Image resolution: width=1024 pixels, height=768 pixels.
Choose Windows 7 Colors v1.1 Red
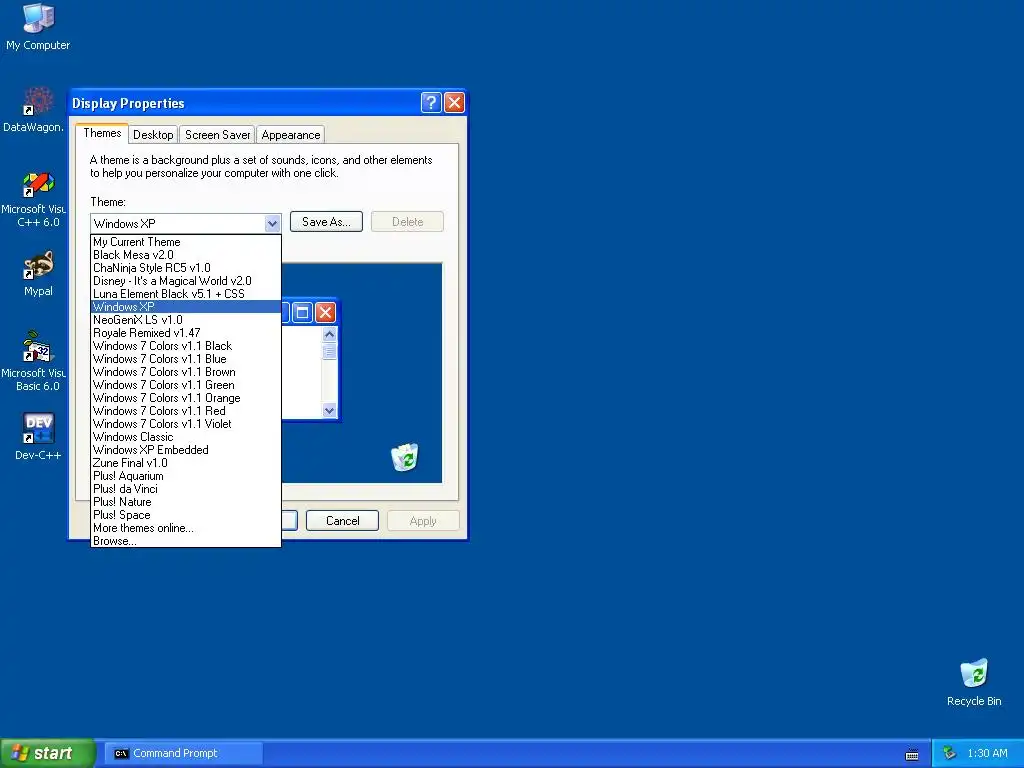click(185, 411)
